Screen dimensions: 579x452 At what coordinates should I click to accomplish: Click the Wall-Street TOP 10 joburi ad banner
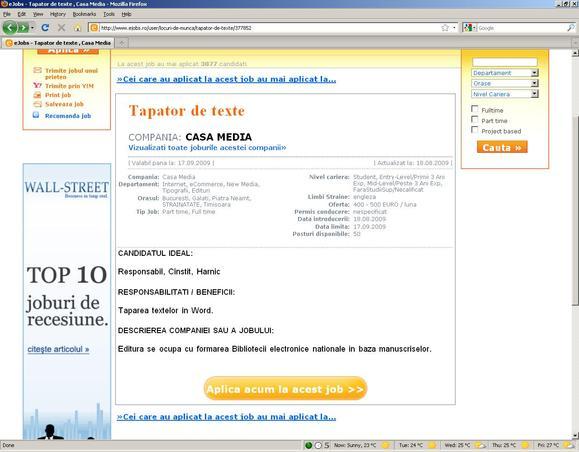coord(67,301)
